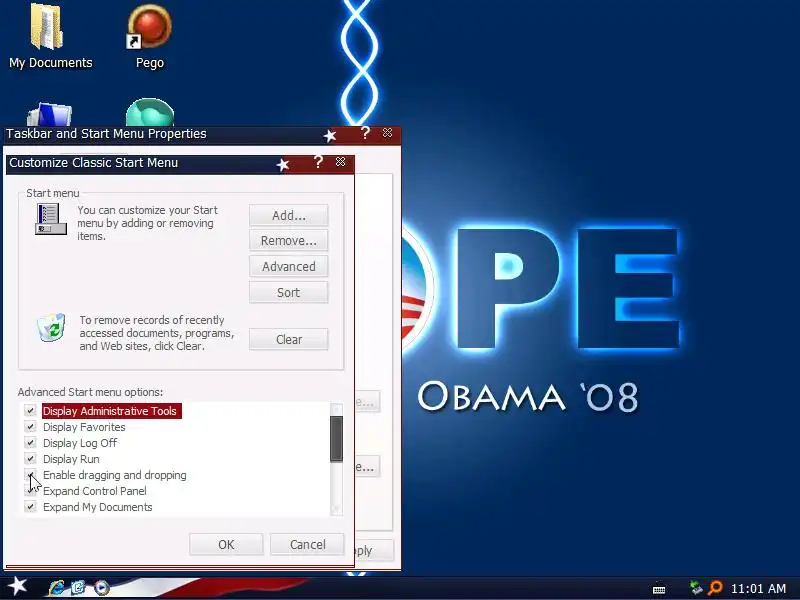Click the Remove... button
The image size is (800, 600).
tap(288, 240)
